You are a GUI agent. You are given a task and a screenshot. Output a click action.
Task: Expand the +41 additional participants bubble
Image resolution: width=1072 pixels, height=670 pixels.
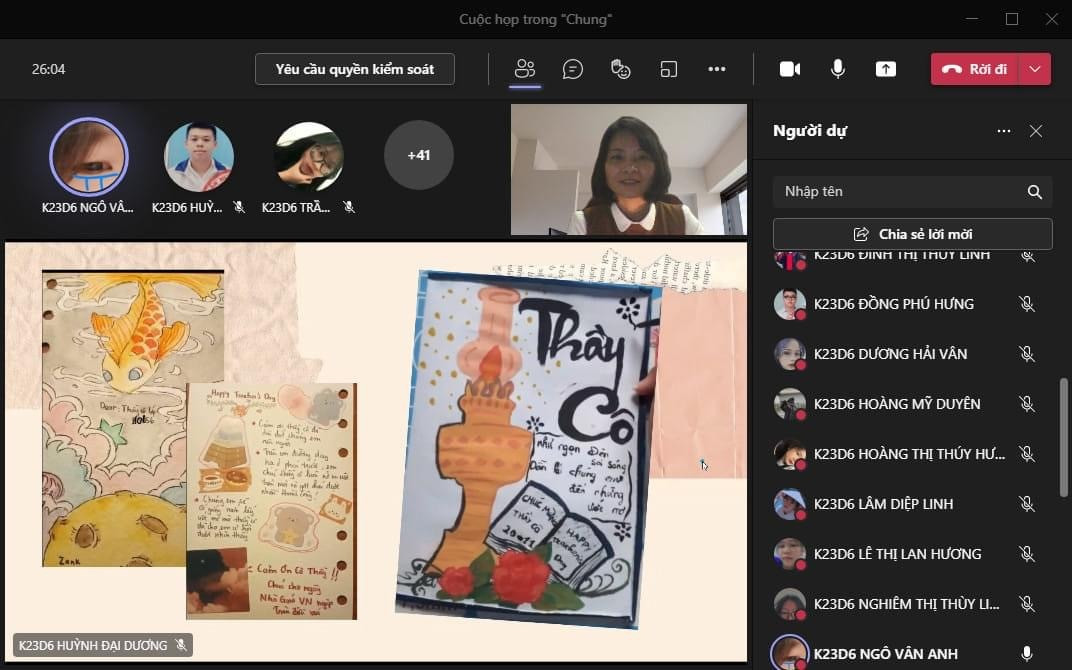[x=419, y=155]
